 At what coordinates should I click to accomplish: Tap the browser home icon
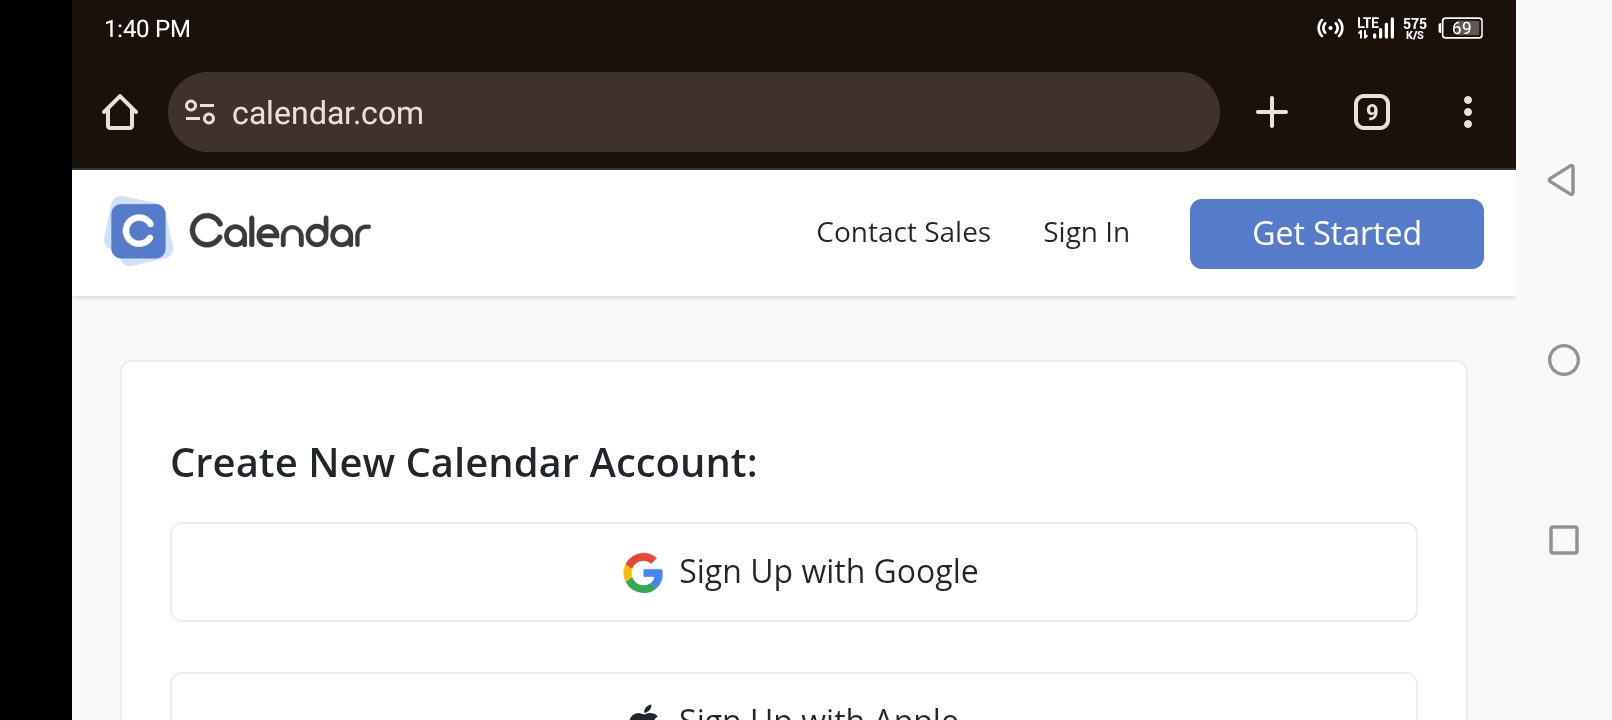[120, 112]
